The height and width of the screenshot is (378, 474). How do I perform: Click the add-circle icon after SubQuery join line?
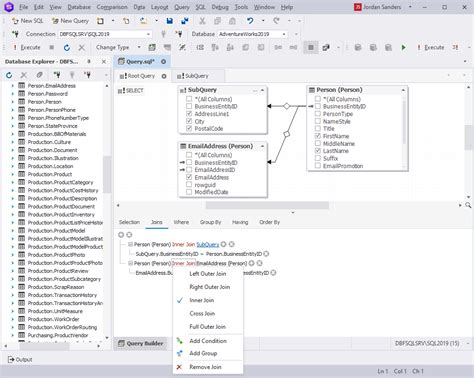[224, 244]
